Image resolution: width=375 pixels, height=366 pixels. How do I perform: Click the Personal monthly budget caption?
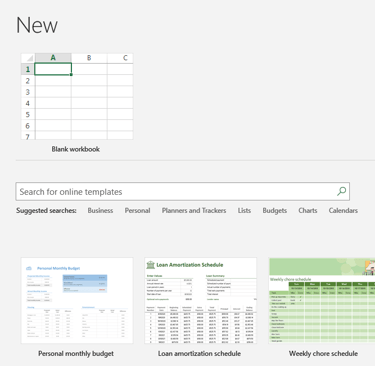(x=76, y=354)
